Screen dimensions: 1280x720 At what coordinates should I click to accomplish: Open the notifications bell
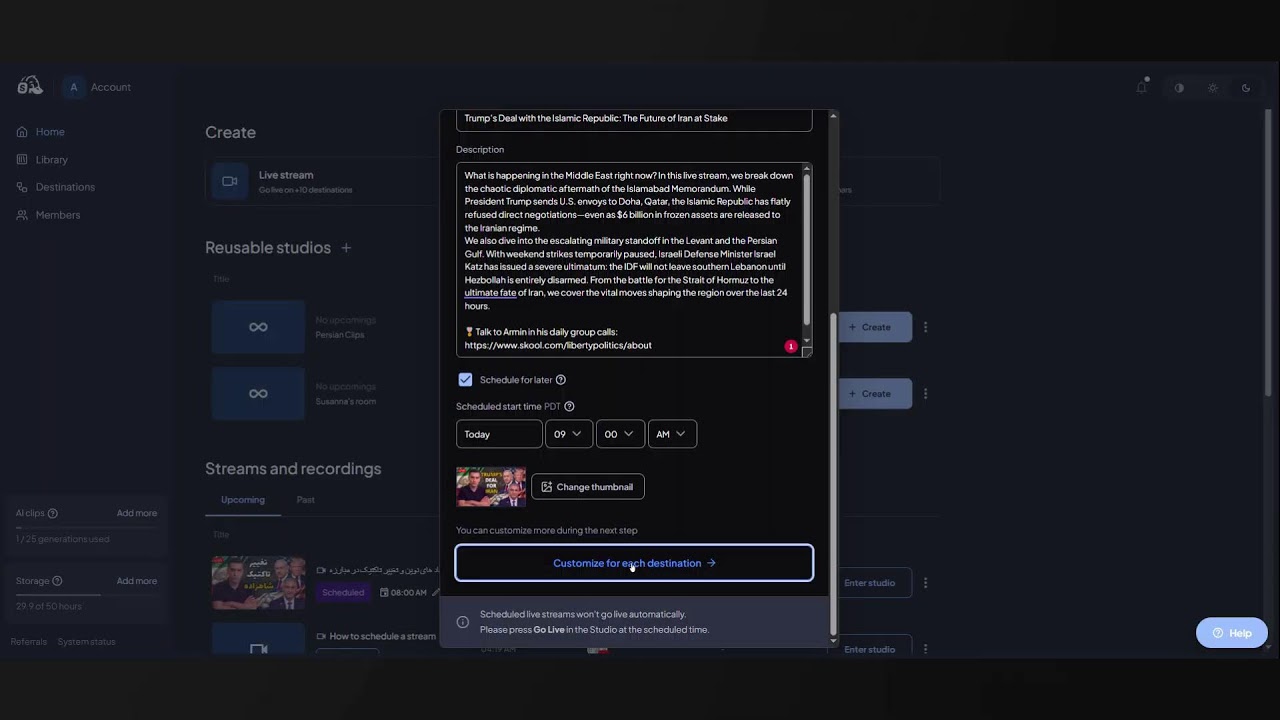point(1142,87)
